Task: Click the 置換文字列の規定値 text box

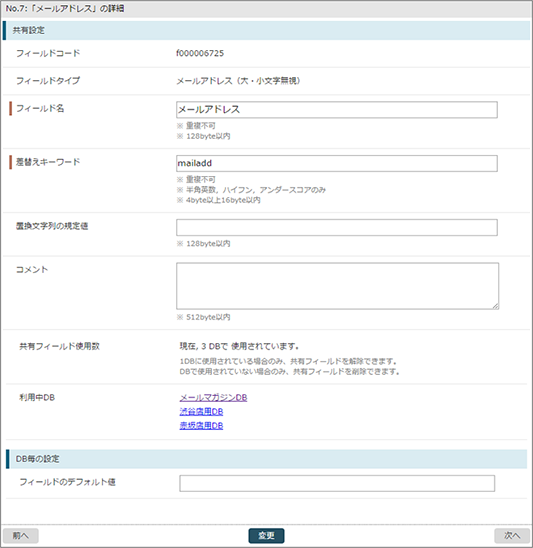Action: tap(337, 228)
